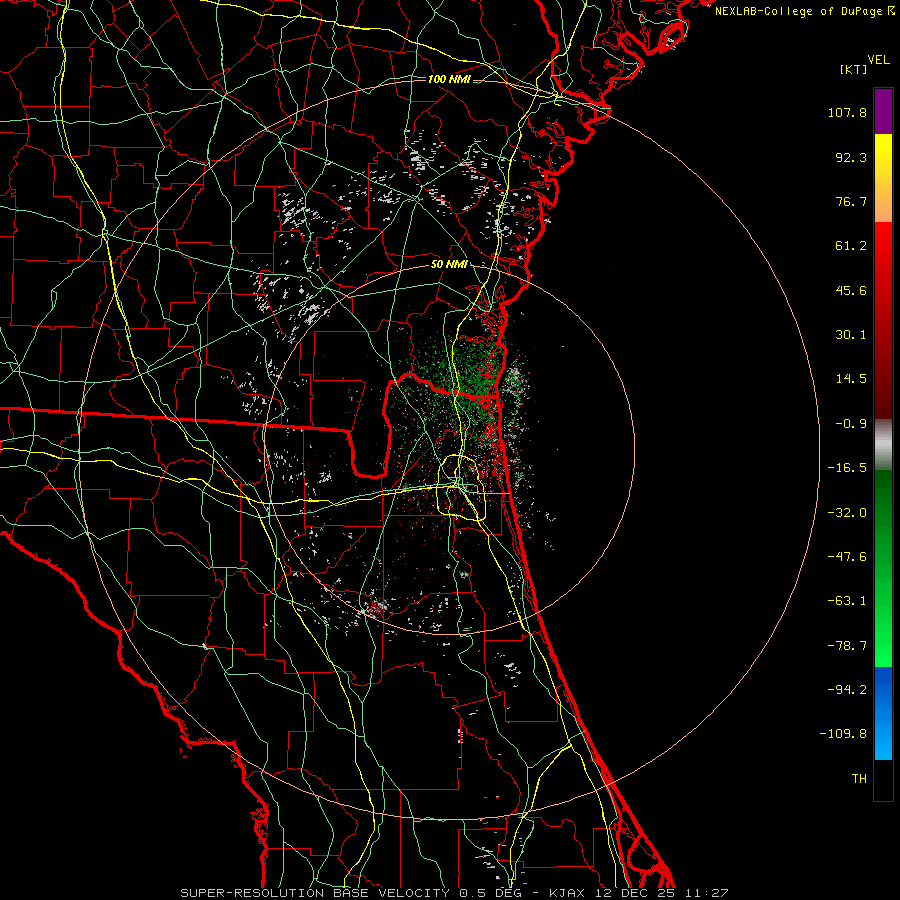Select the 92.3 scale value

click(851, 157)
